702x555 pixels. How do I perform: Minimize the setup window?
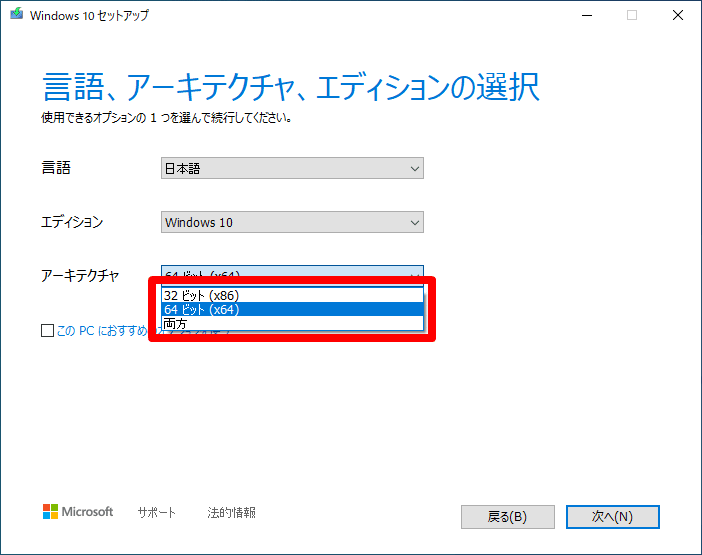tap(587, 15)
